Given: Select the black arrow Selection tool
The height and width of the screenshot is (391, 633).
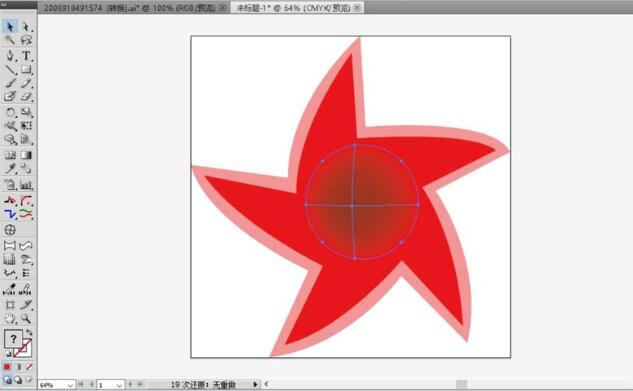Looking at the screenshot, I should (10, 27).
